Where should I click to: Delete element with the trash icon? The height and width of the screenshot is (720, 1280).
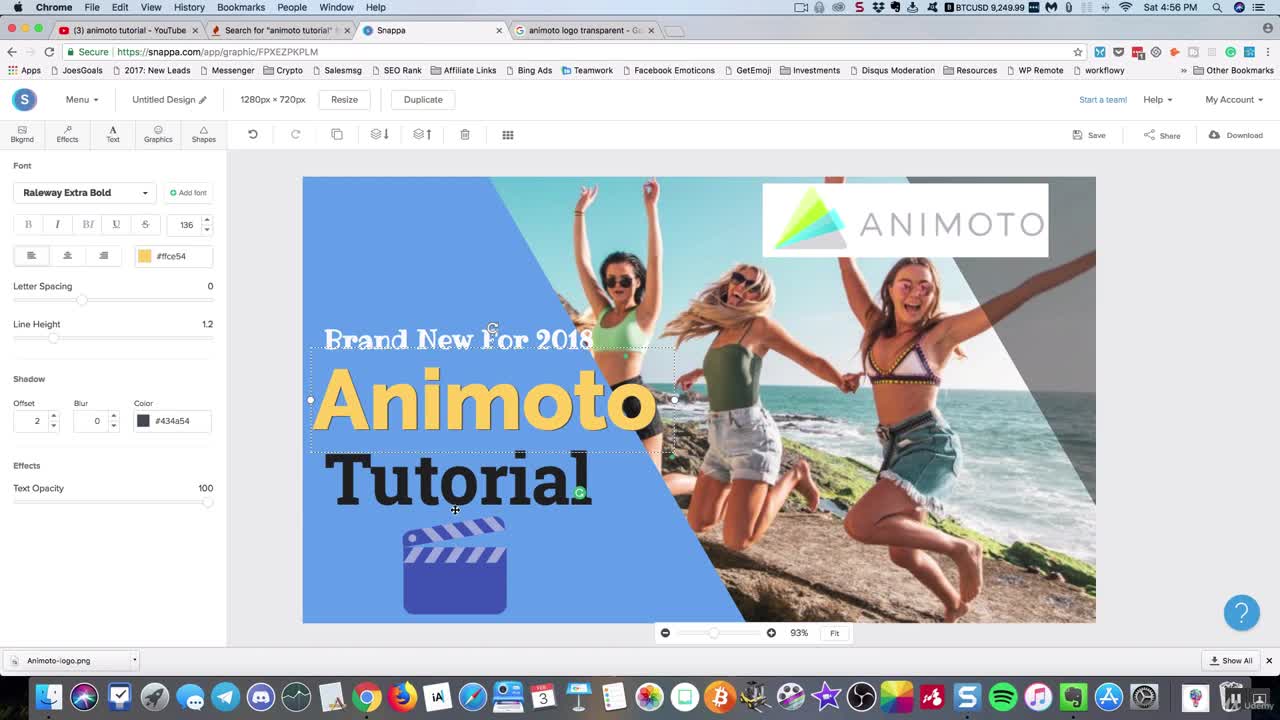(465, 134)
